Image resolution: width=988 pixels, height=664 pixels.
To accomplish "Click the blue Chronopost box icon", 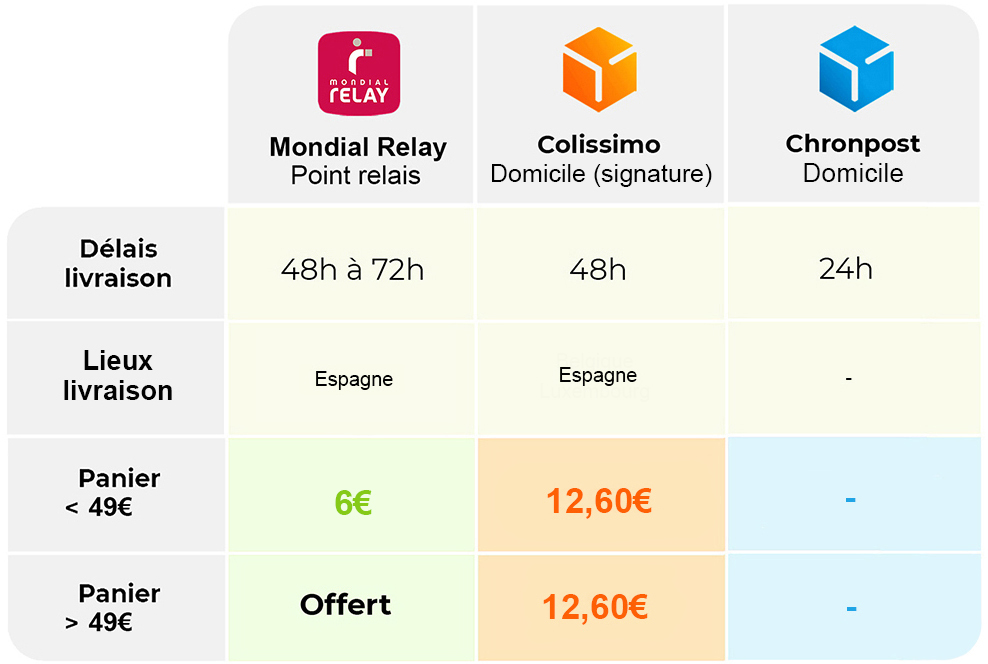I will click(855, 69).
